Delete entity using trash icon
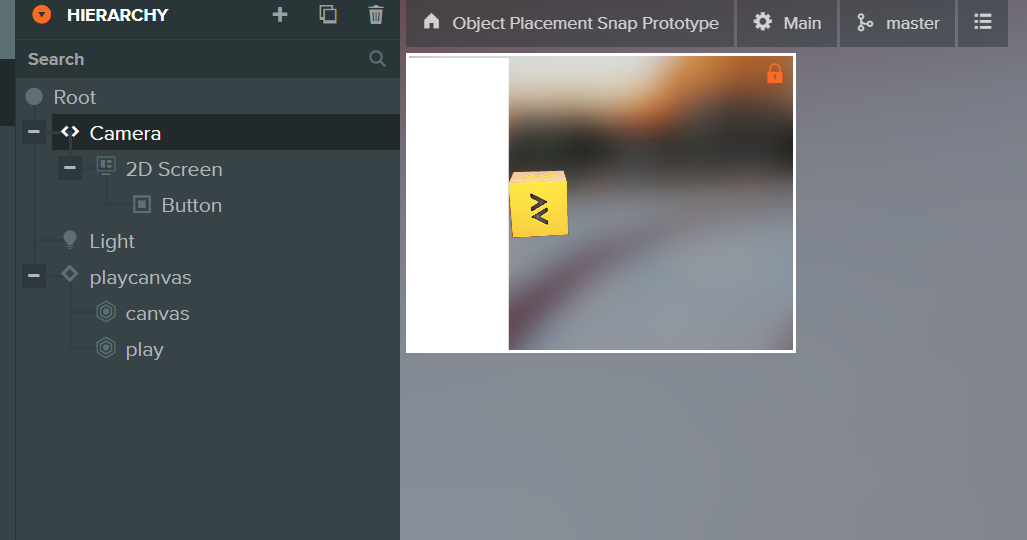1027x540 pixels. pos(375,14)
